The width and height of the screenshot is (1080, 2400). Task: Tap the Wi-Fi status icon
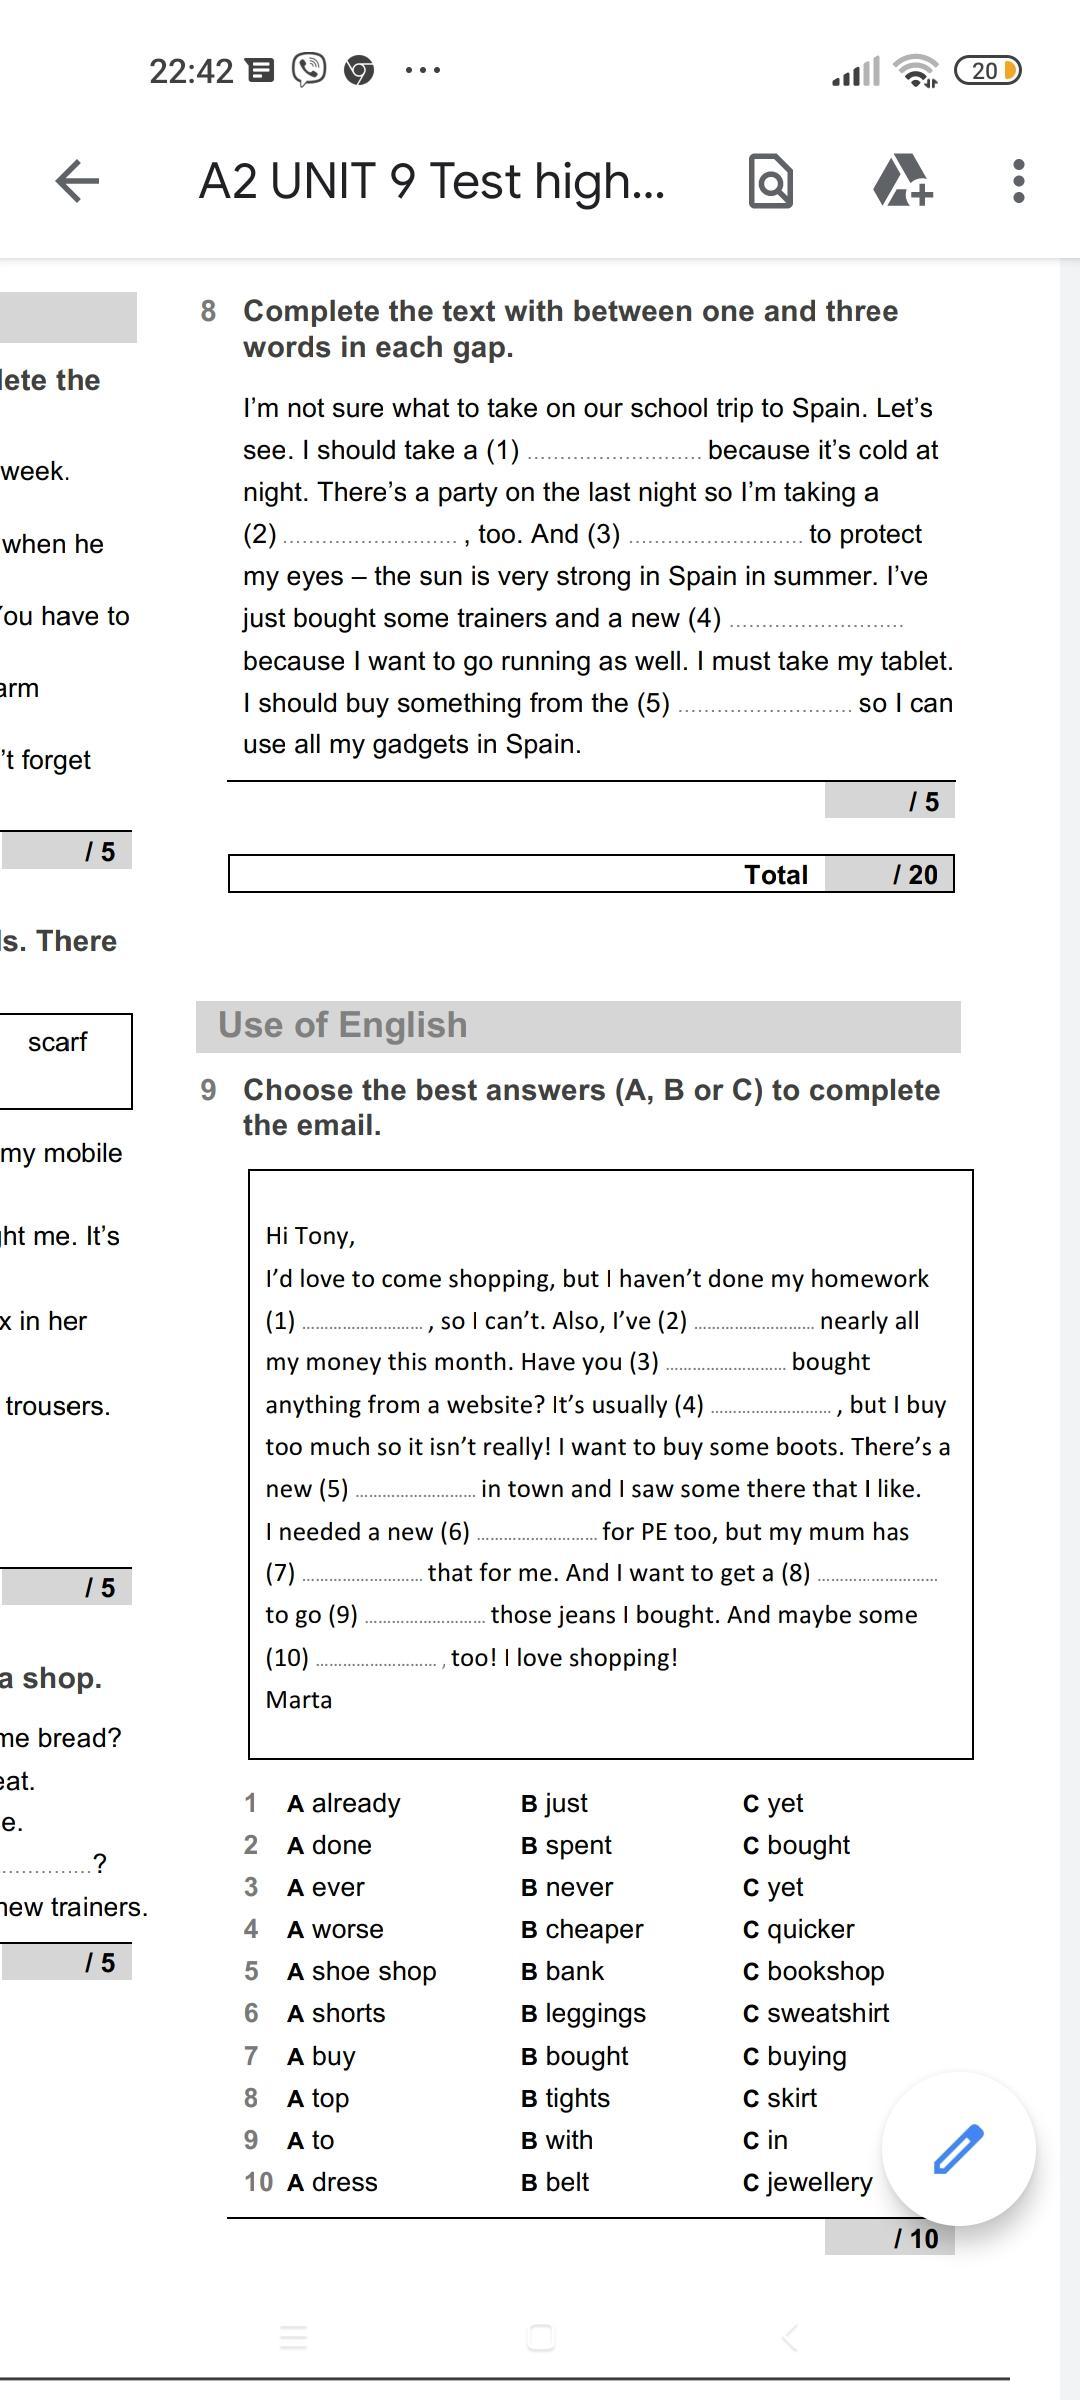pyautogui.click(x=916, y=71)
